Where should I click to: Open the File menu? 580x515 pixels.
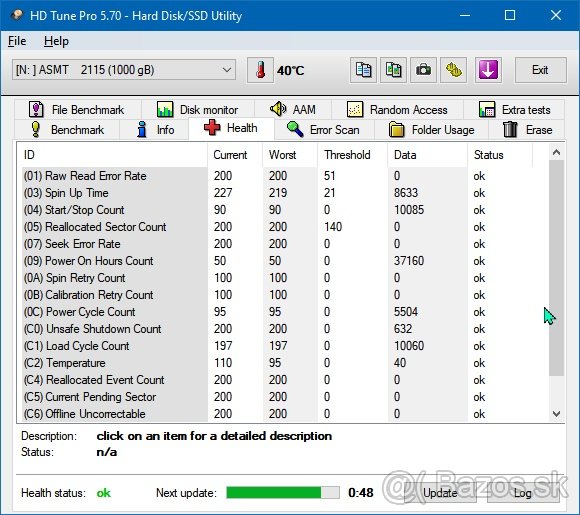(17, 41)
